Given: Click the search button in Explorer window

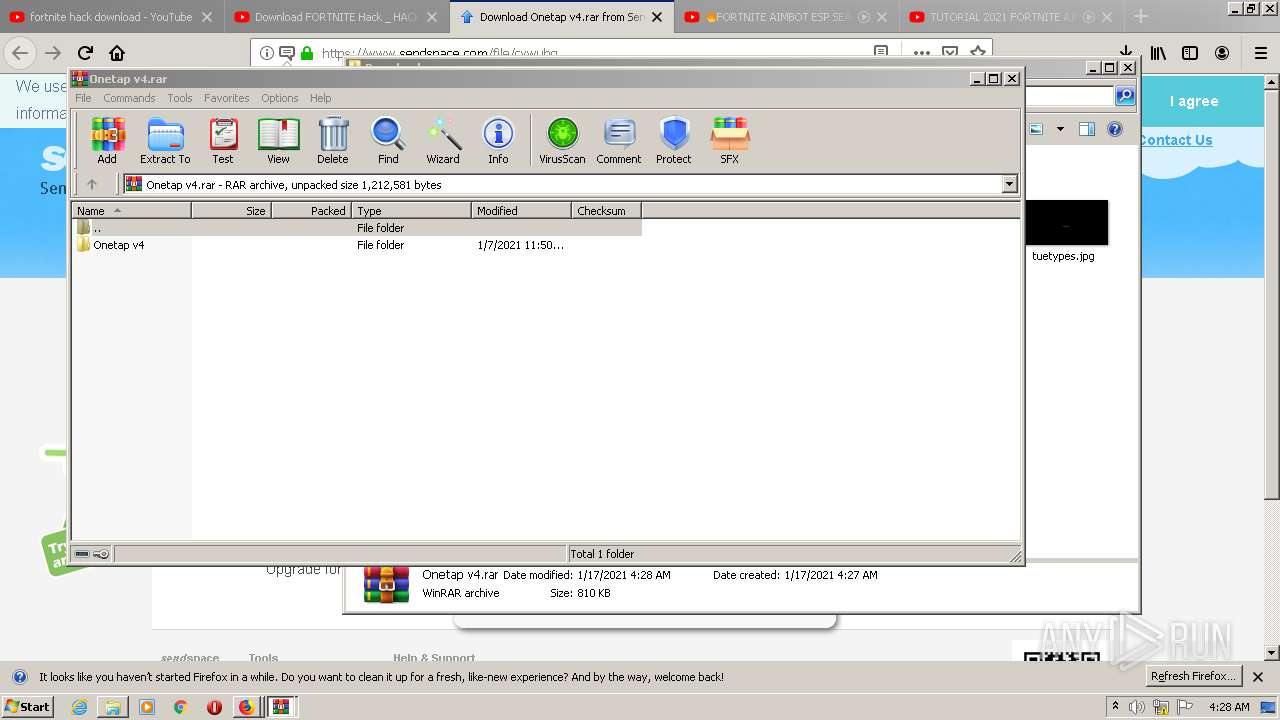Looking at the screenshot, I should pyautogui.click(x=1125, y=95).
